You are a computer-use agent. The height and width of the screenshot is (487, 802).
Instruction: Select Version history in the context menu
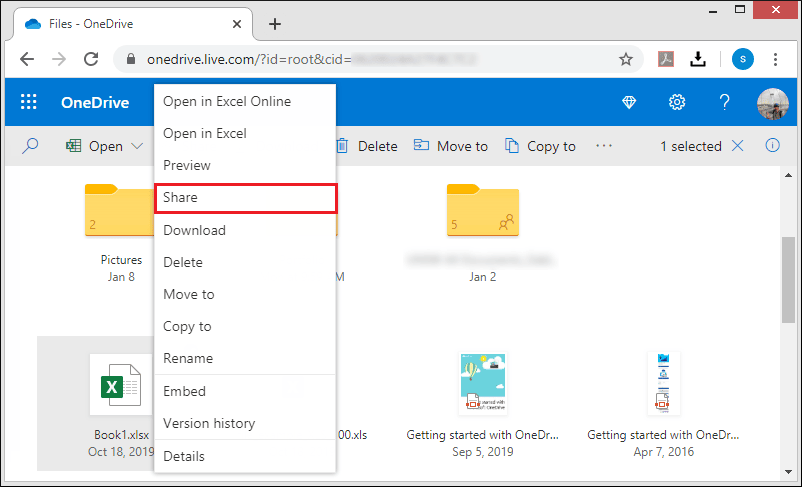tap(245, 424)
